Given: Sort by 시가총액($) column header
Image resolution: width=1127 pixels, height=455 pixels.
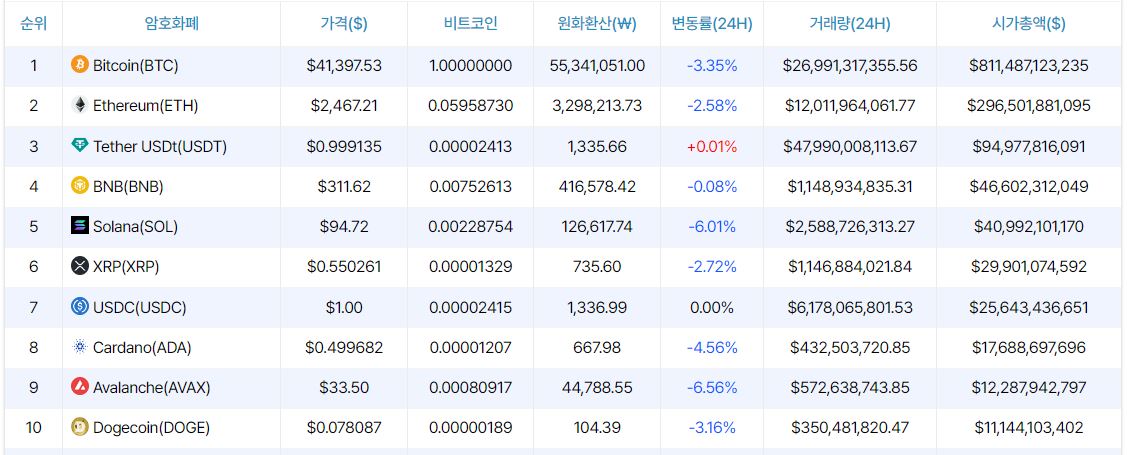Looking at the screenshot, I should (1029, 23).
